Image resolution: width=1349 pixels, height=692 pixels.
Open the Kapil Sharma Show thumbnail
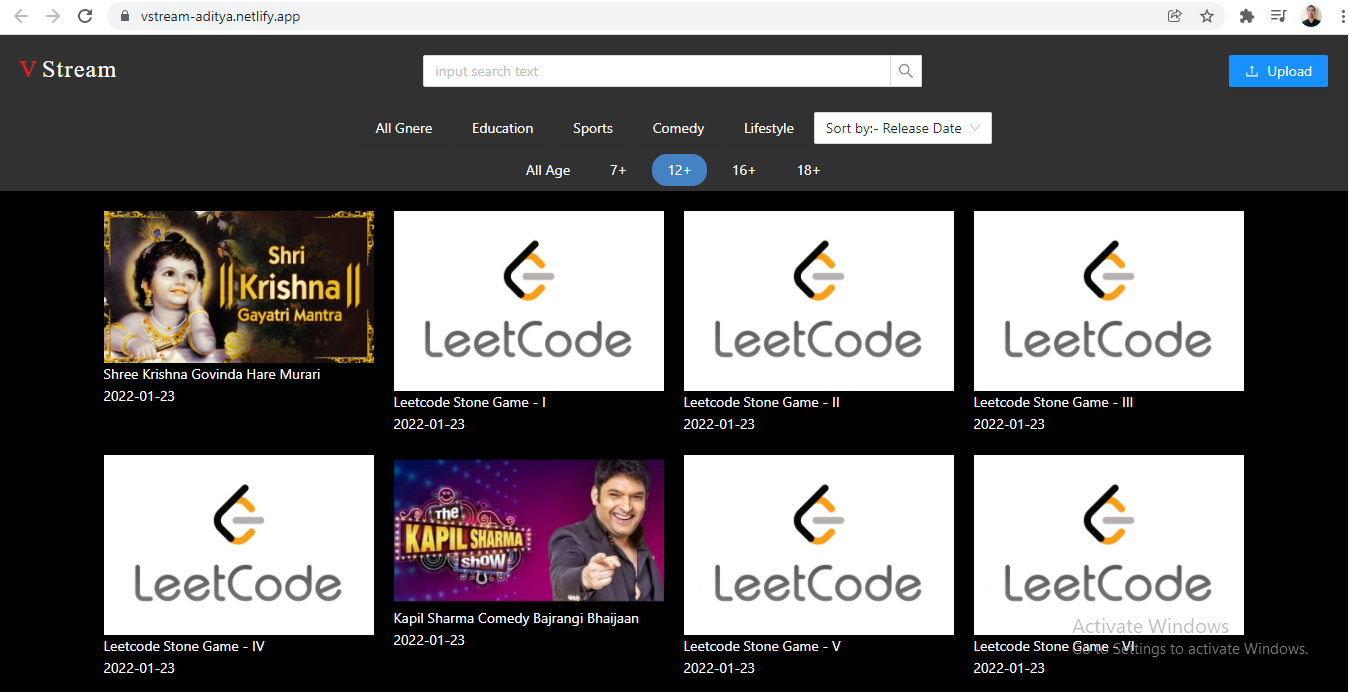click(x=529, y=530)
